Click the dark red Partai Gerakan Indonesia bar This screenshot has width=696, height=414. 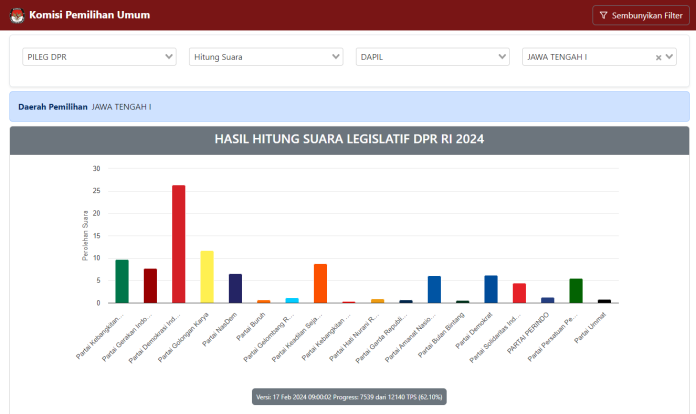click(150, 285)
